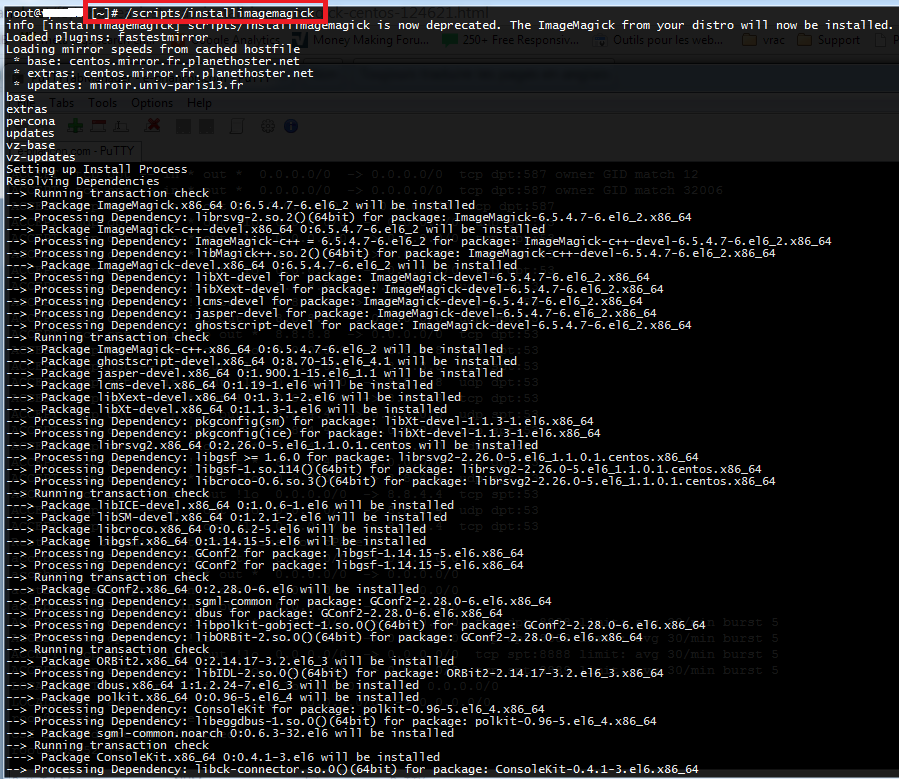Click the red X close-tab icon in background toolbar
This screenshot has width=899, height=779.
pos(153,126)
